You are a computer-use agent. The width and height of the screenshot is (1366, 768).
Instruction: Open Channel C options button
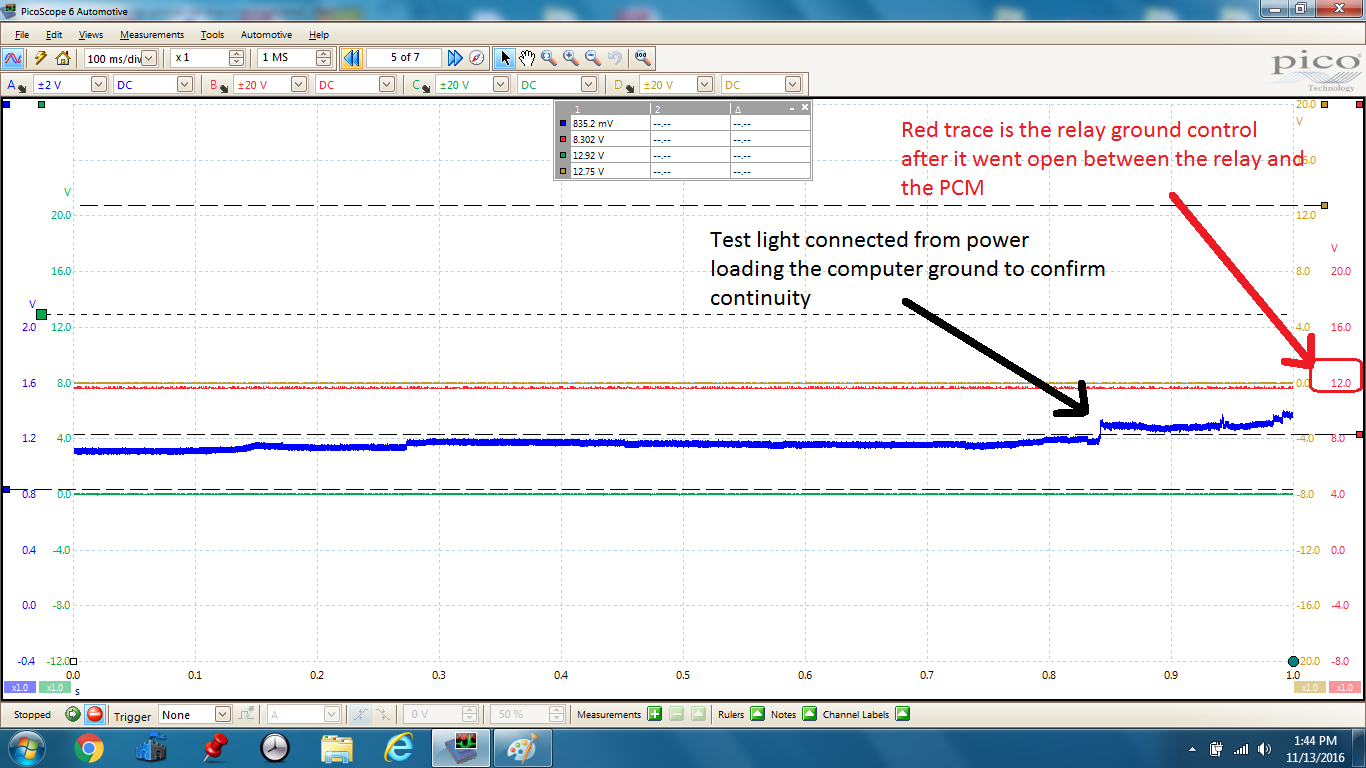click(x=420, y=85)
